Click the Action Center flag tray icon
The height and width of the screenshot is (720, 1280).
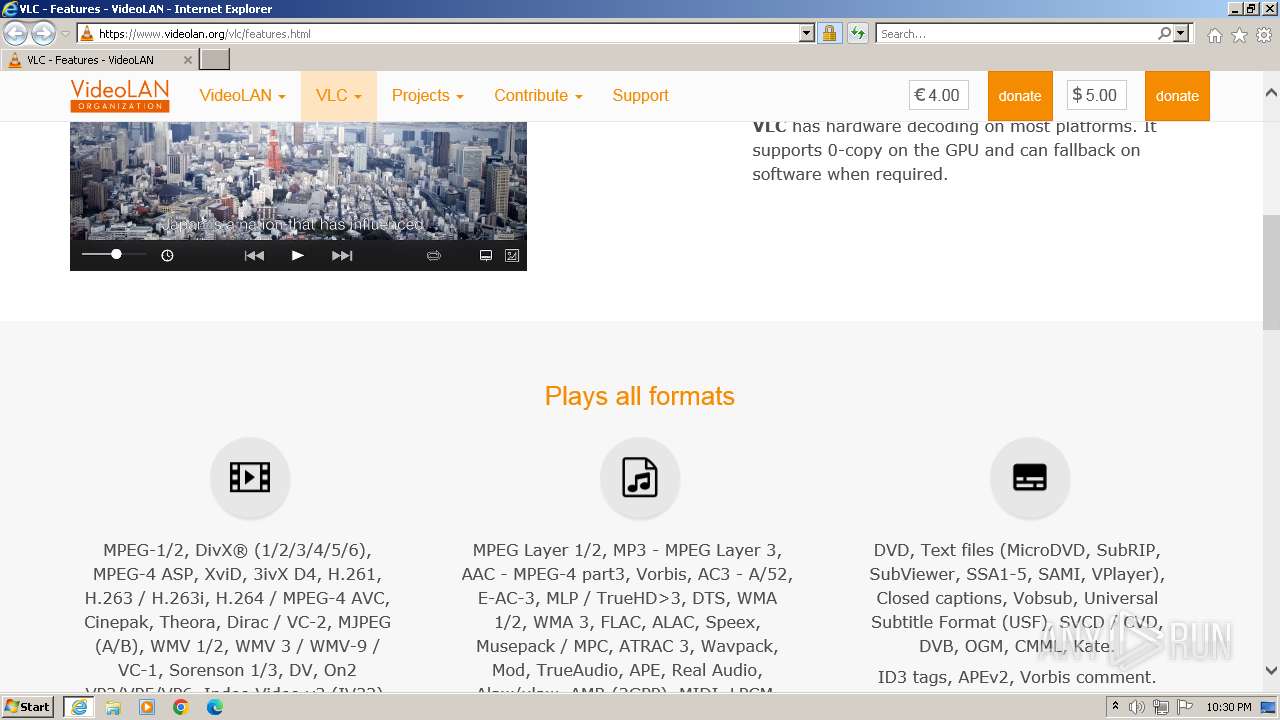pyautogui.click(x=1184, y=707)
